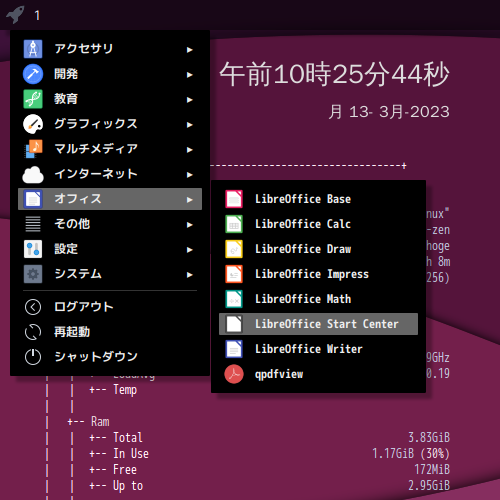Launch LibreOffice Calc from submenu
Screen dimensions: 500x500
318,224
